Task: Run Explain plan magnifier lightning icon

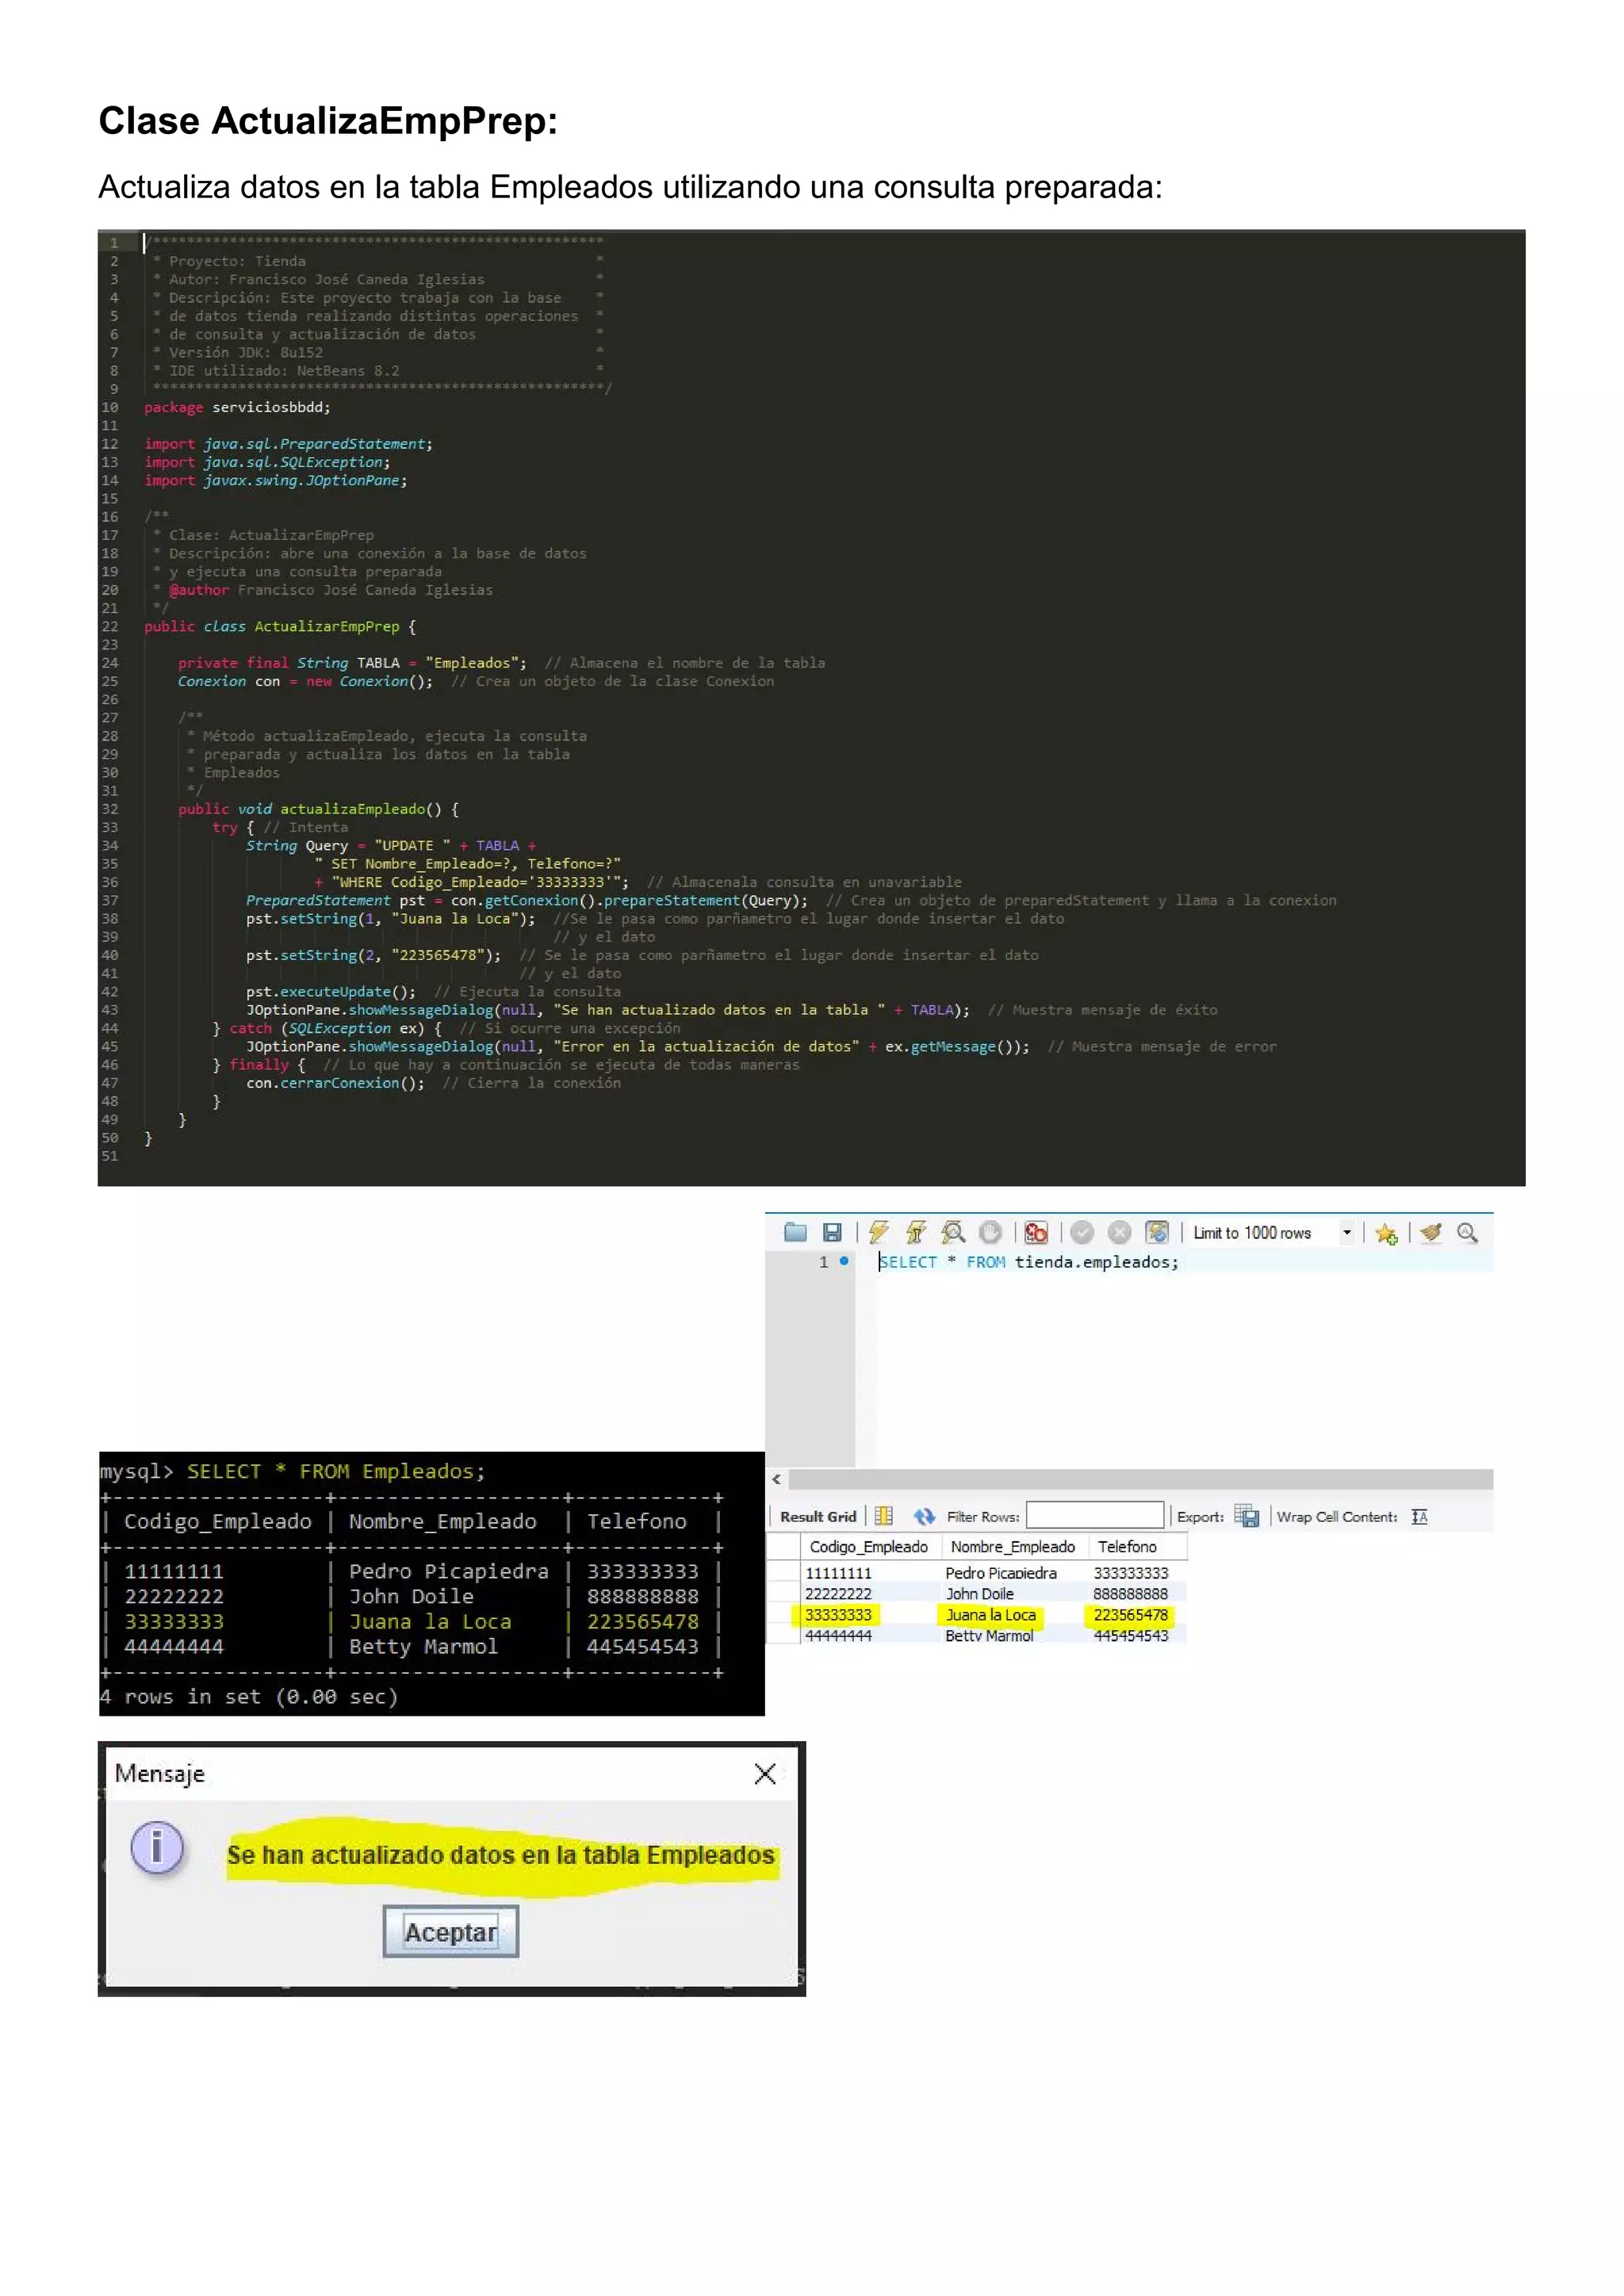Action: (x=953, y=1232)
